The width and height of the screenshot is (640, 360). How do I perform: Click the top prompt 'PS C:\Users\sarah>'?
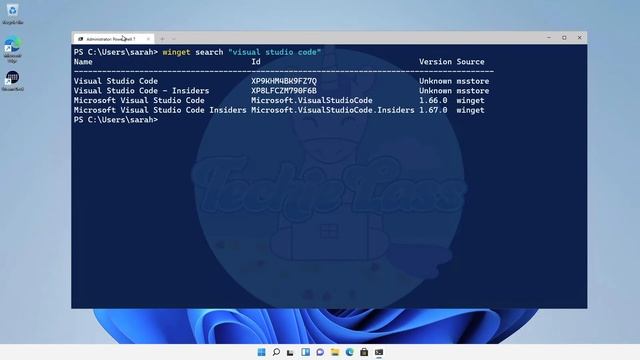(x=116, y=52)
